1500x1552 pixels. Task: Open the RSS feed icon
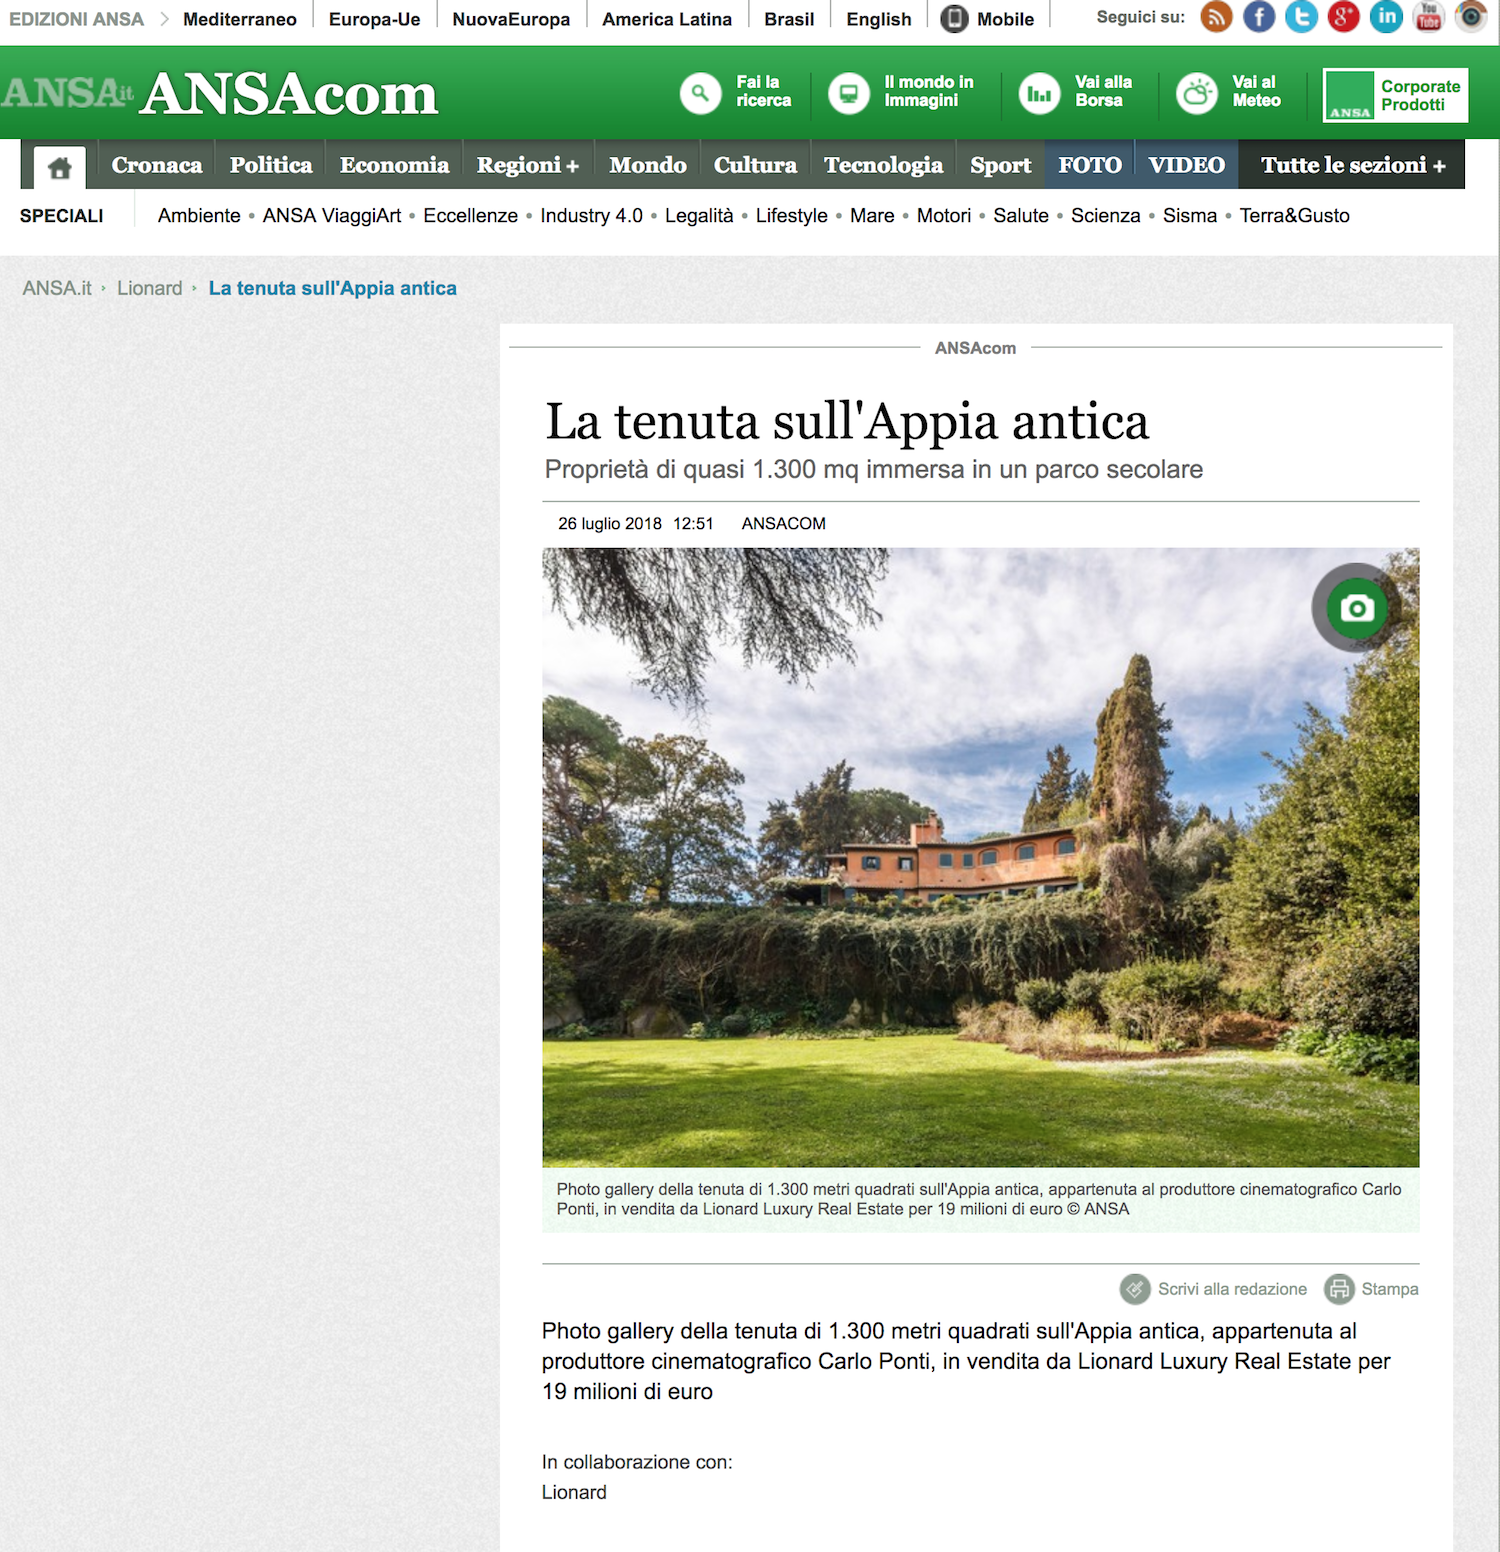pyautogui.click(x=1216, y=17)
